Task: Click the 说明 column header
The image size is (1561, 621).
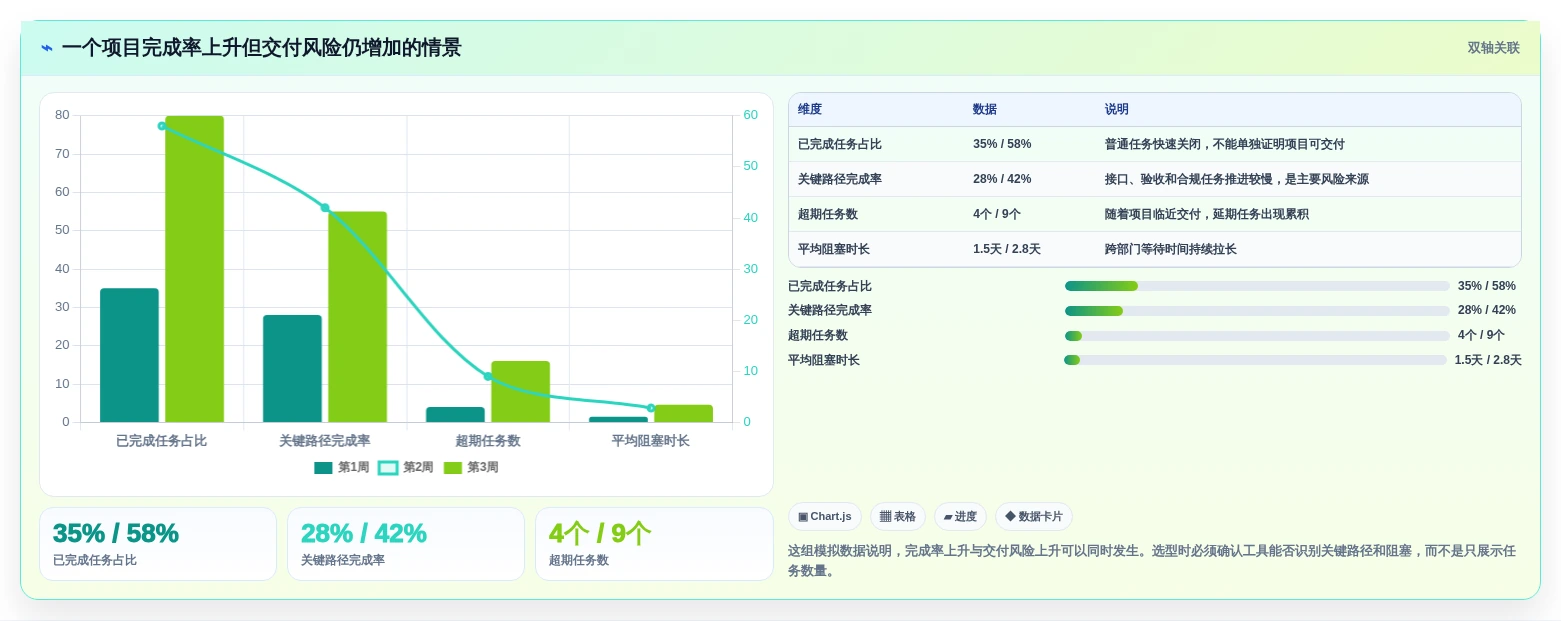Action: (1117, 109)
